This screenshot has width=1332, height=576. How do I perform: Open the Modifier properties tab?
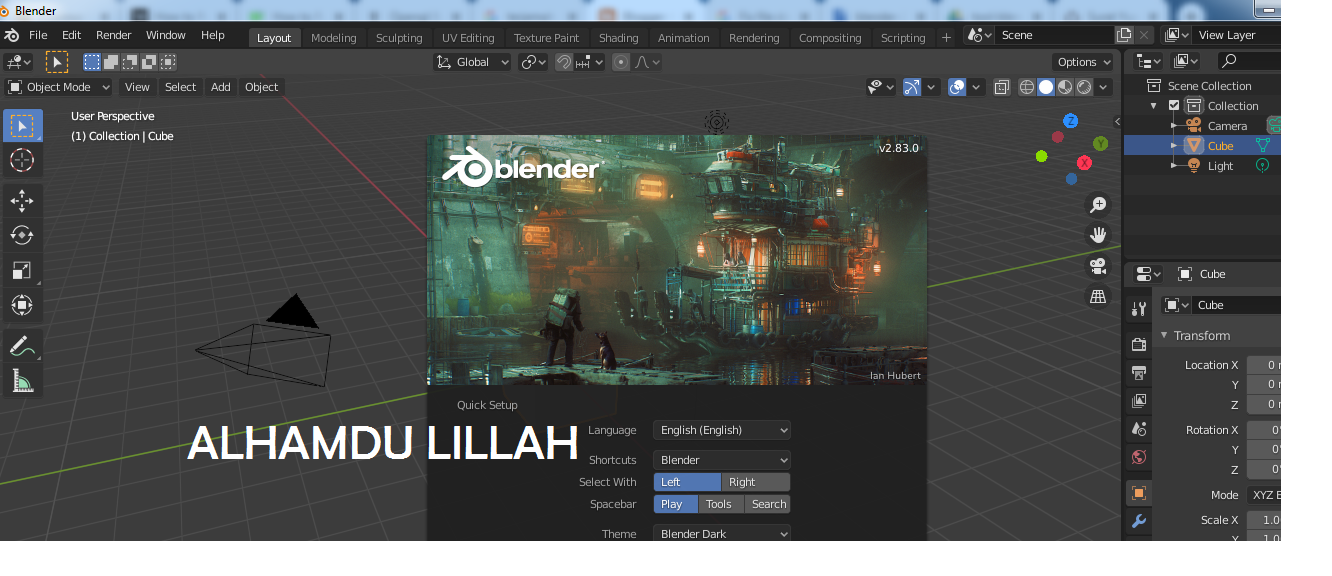[x=1138, y=521]
